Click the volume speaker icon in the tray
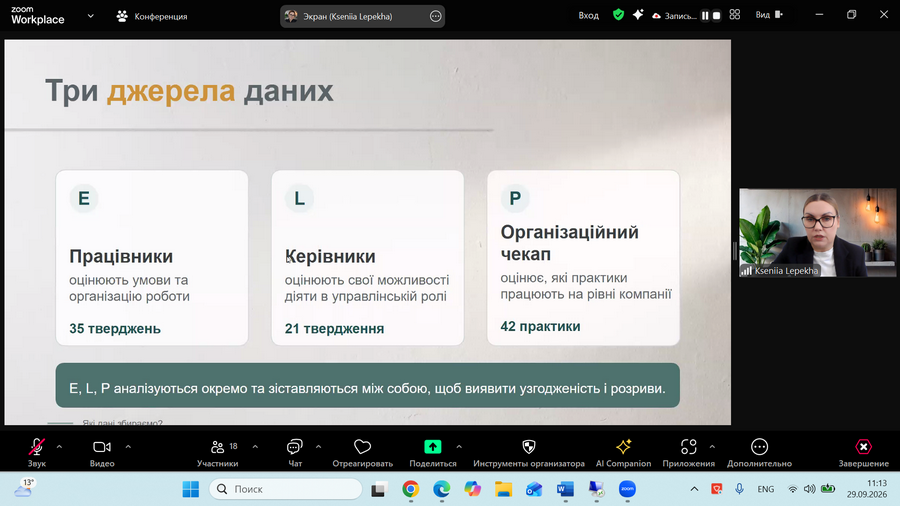The image size is (900, 506). (809, 489)
